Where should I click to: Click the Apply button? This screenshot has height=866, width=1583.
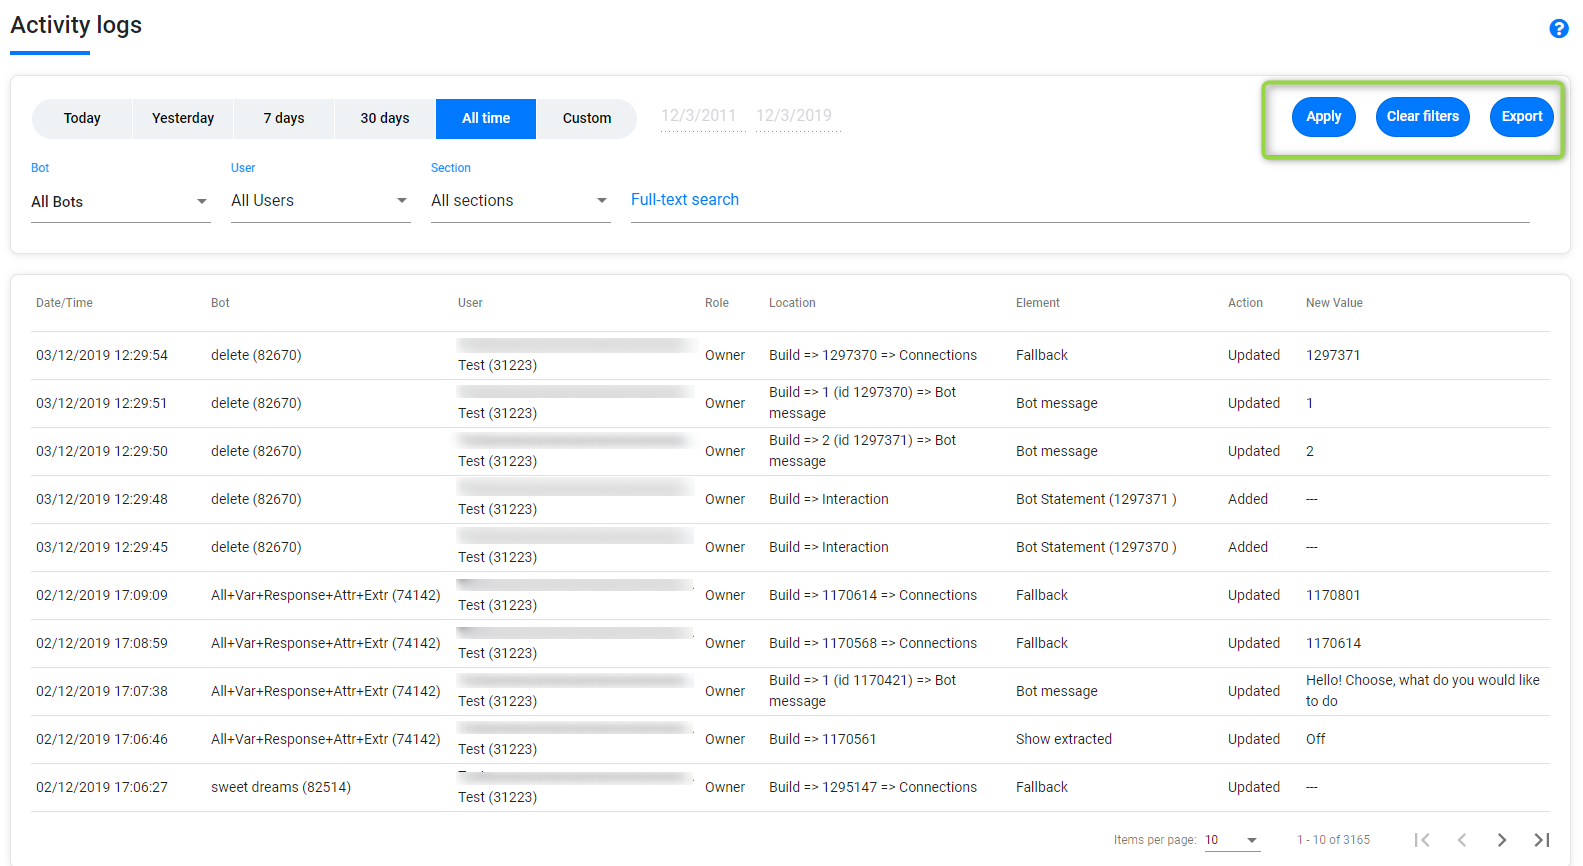click(x=1323, y=116)
